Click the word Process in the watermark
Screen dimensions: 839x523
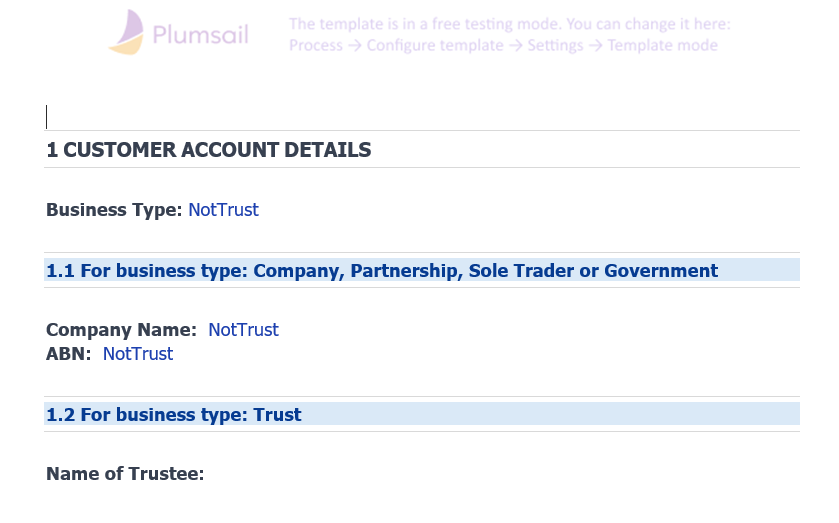(315, 45)
